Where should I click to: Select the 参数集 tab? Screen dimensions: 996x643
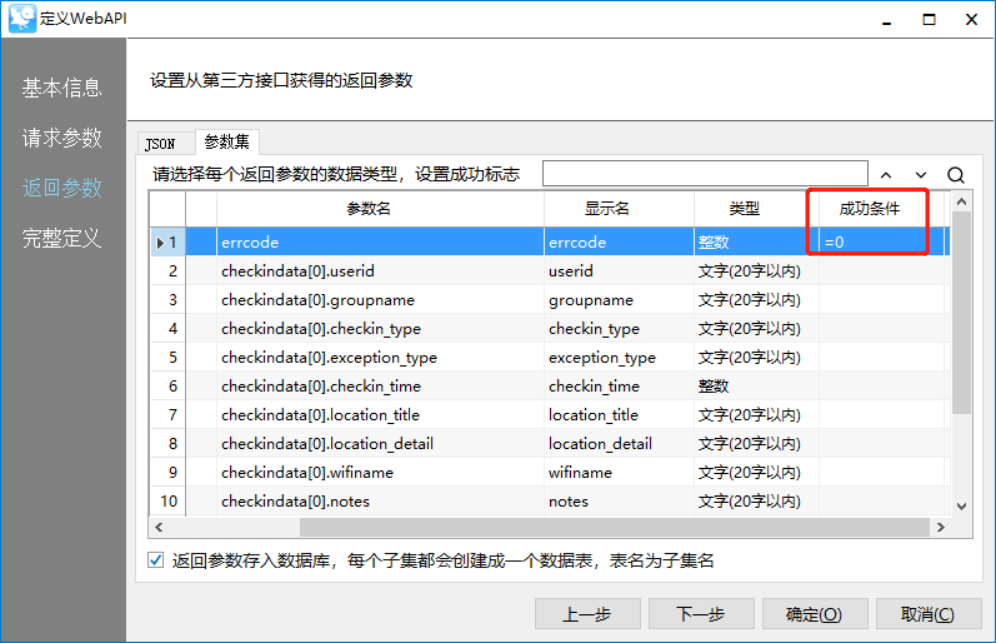tap(227, 142)
